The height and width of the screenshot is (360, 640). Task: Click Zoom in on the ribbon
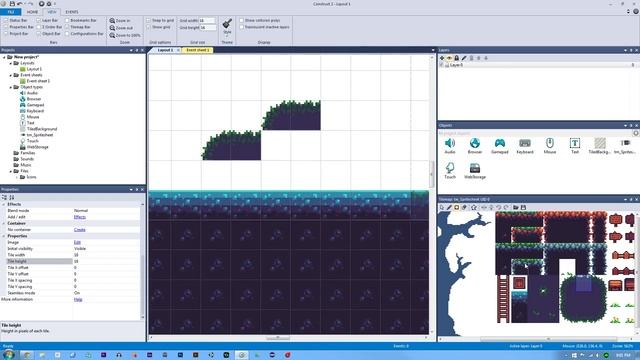click(120, 20)
